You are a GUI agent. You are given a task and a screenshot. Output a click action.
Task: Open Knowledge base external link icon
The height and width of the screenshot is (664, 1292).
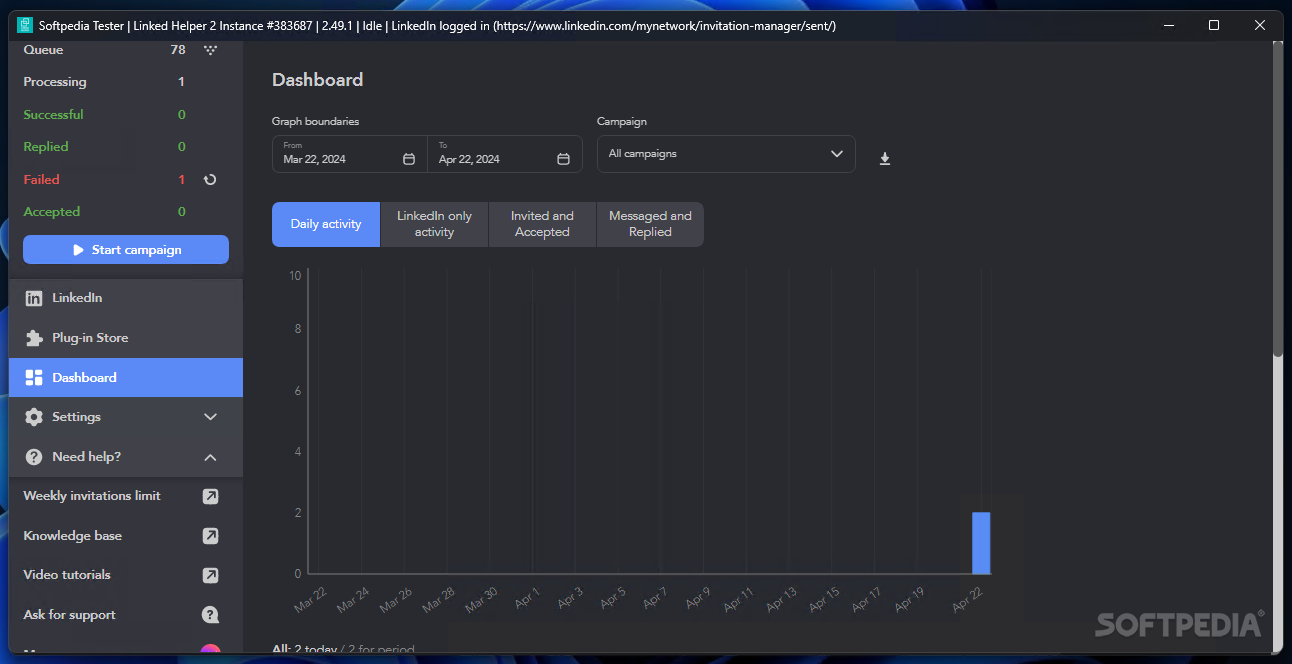[x=210, y=536]
